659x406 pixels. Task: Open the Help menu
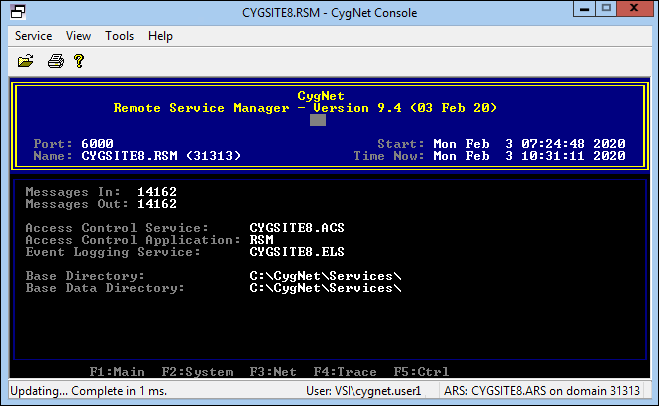[x=160, y=36]
